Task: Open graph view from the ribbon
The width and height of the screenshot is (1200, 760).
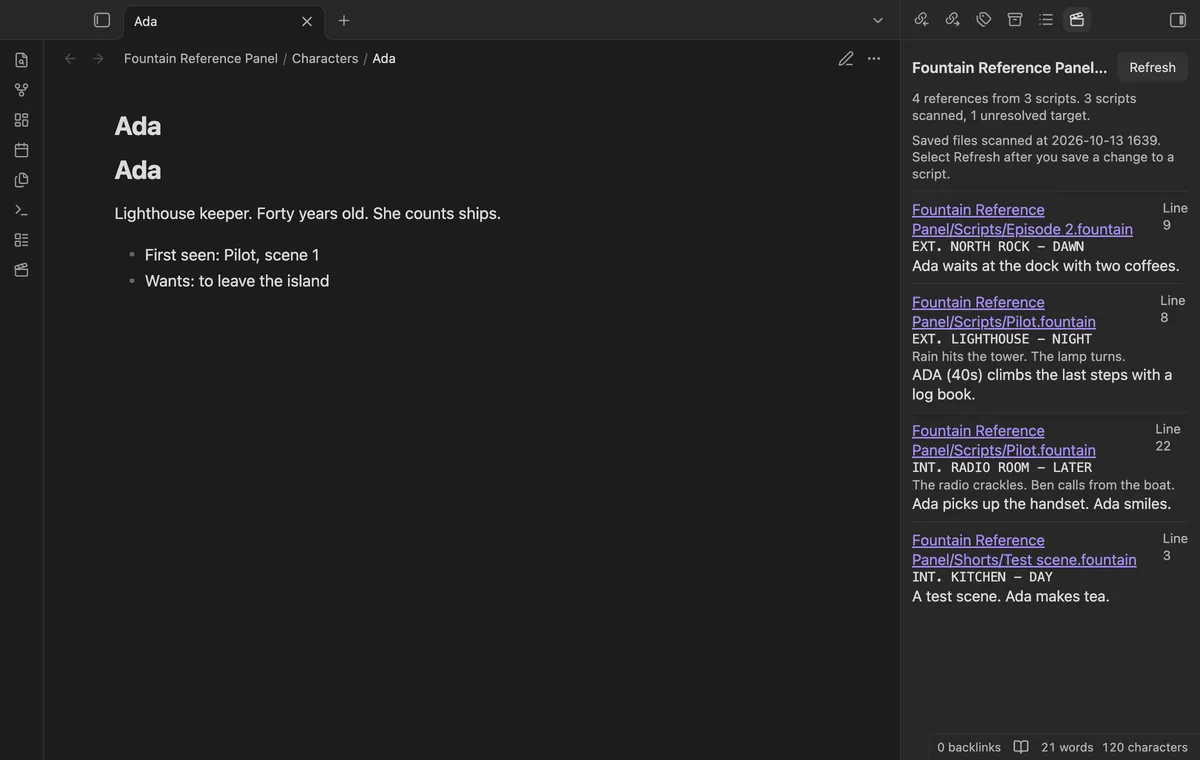Action: (x=21, y=90)
